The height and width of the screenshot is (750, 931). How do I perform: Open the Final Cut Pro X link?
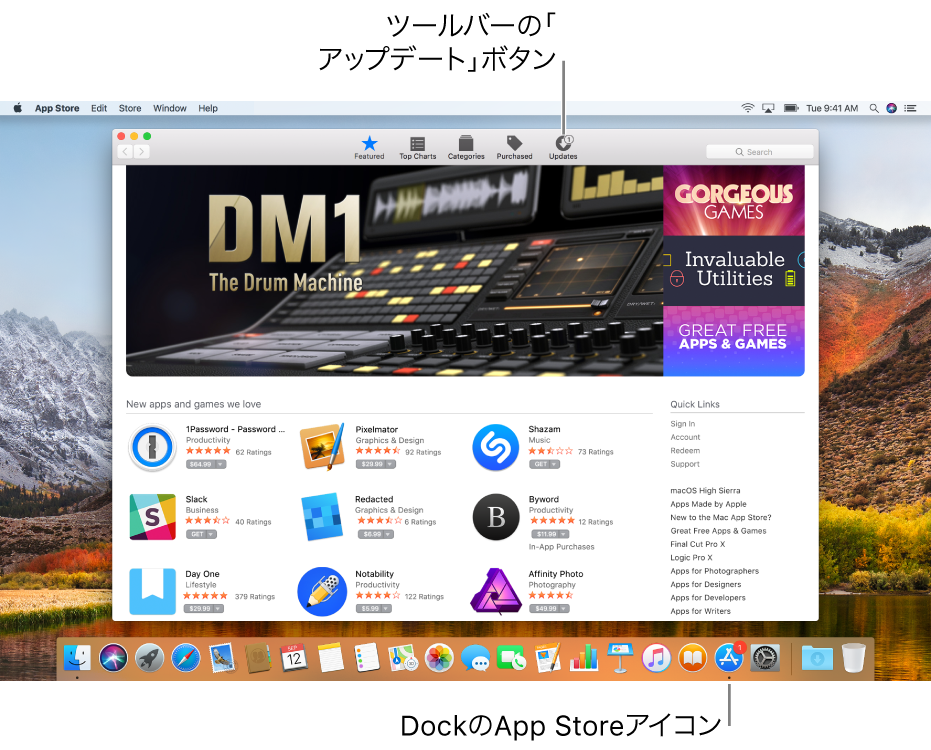(698, 544)
